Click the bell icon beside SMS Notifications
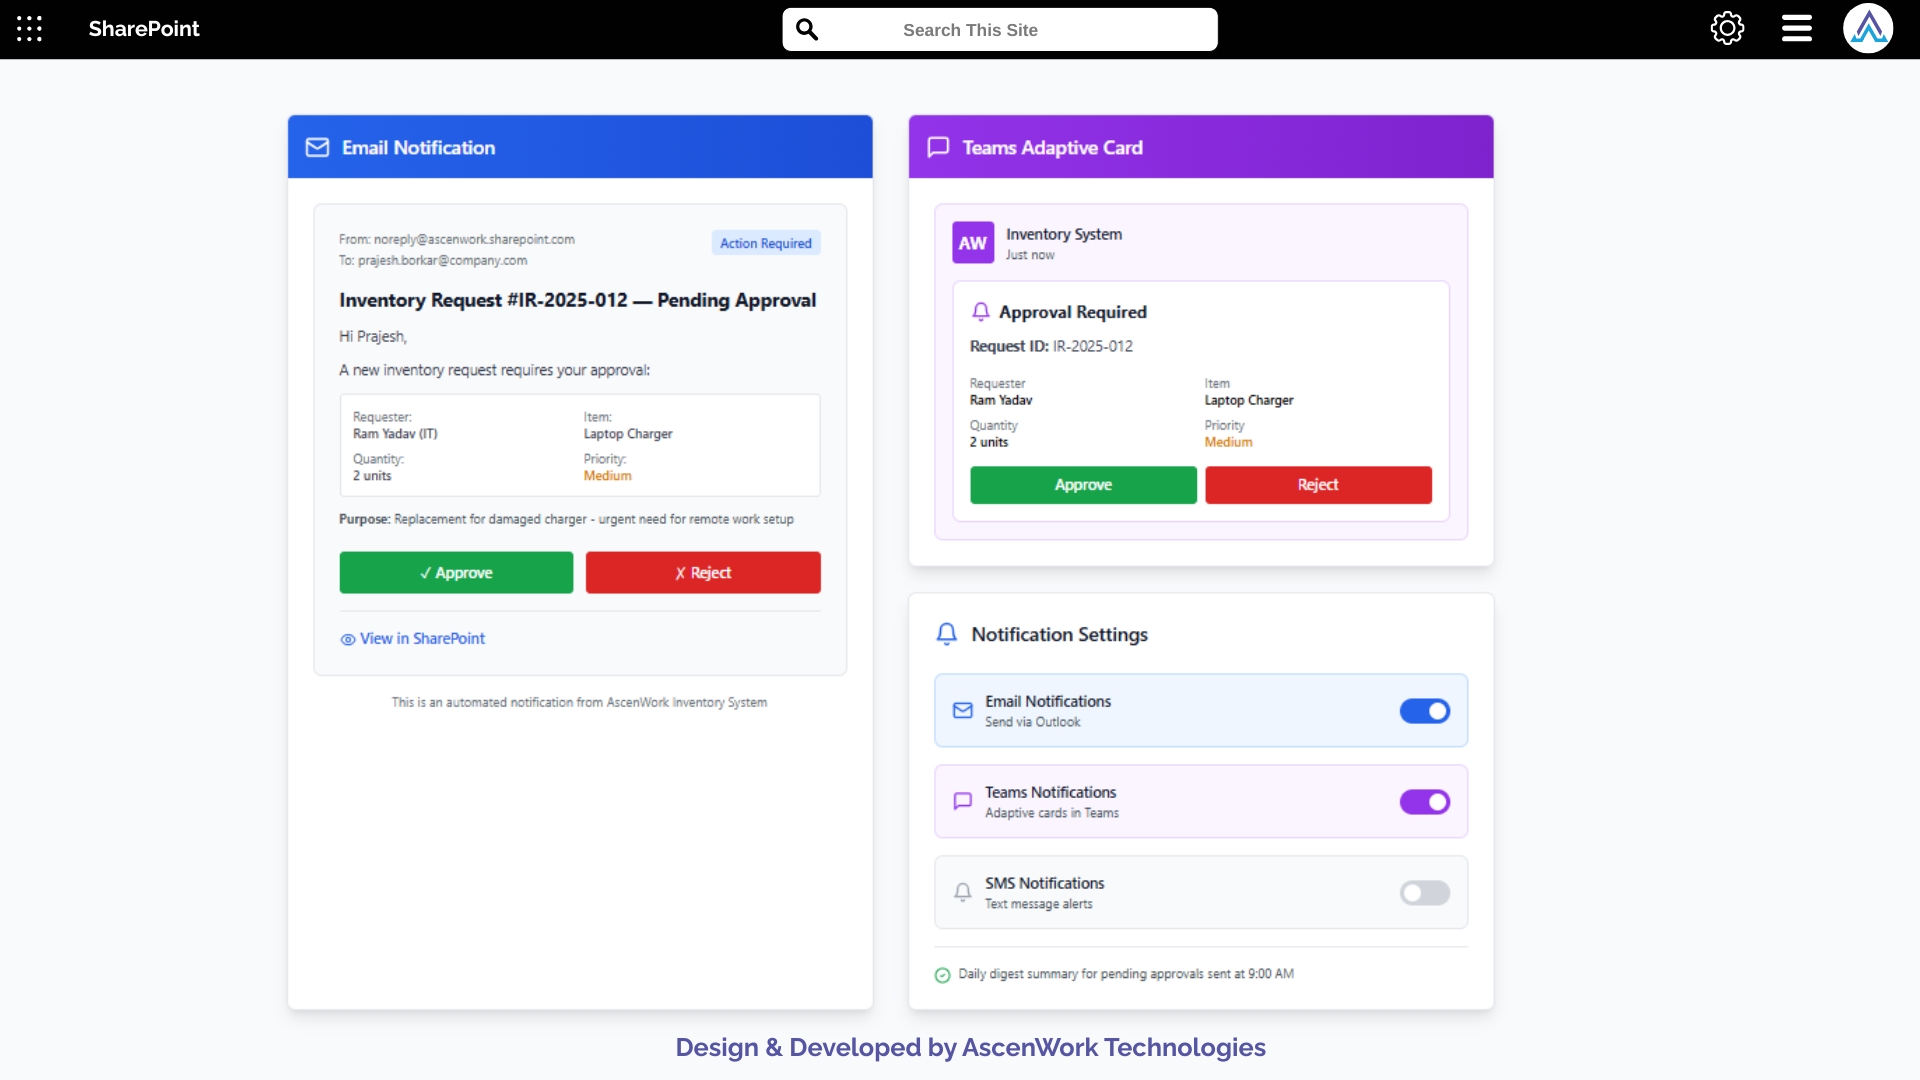This screenshot has height=1080, width=1920. pyautogui.click(x=962, y=892)
